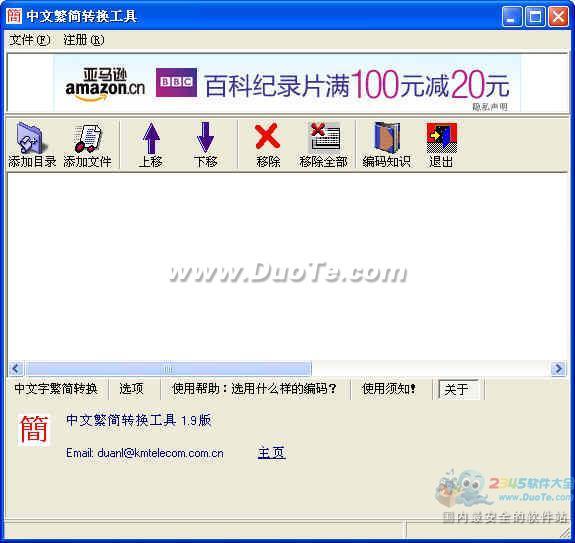
Task: Open the 使用须知! tab
Action: click(389, 389)
